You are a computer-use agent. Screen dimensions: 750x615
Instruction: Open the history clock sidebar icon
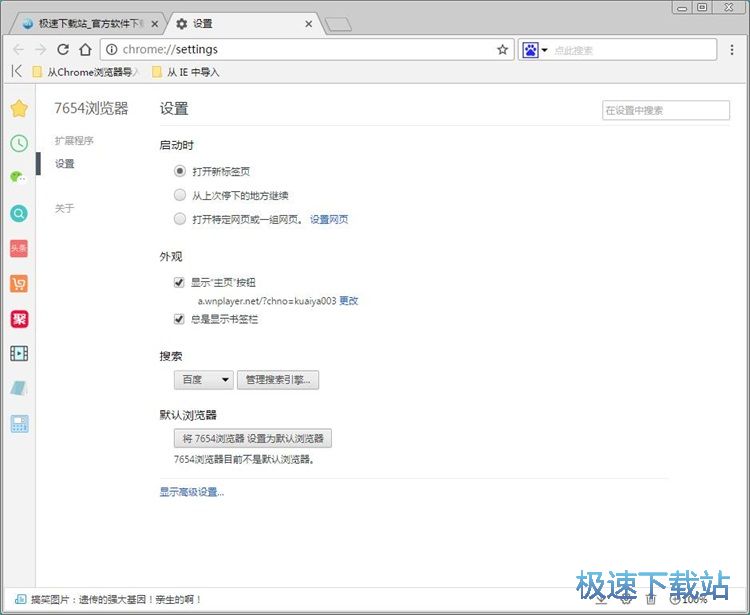point(19,143)
